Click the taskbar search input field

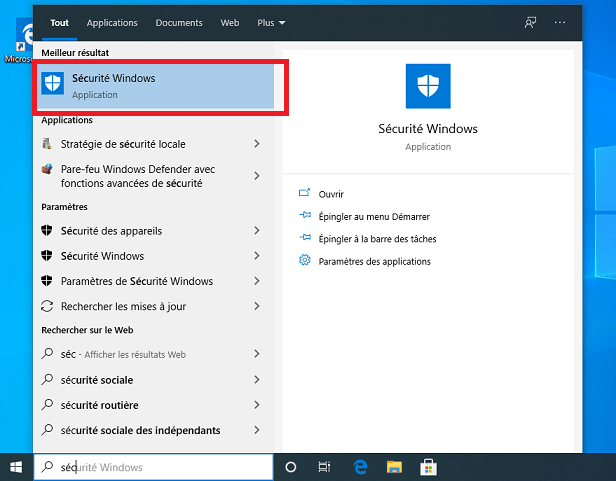point(160,467)
